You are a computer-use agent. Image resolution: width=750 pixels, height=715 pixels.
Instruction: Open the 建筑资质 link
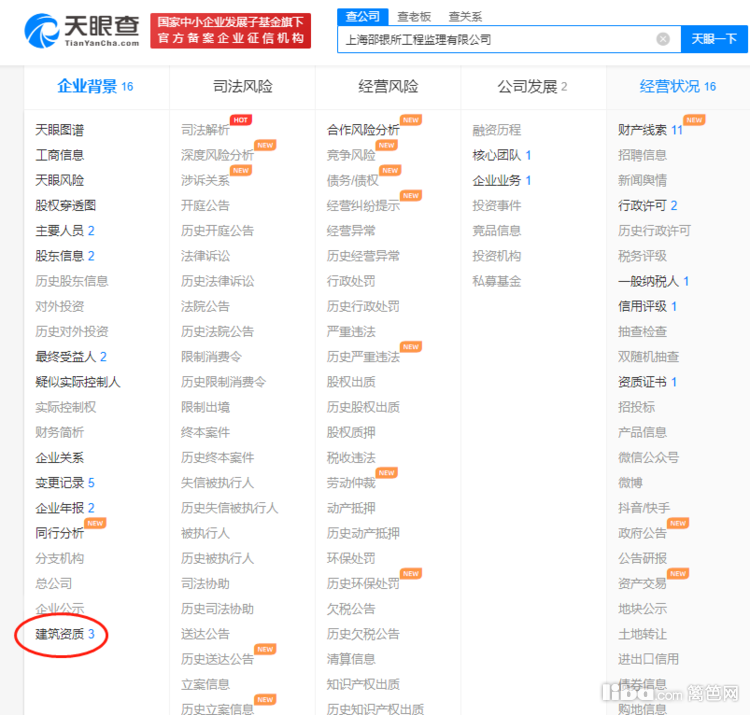[60, 634]
